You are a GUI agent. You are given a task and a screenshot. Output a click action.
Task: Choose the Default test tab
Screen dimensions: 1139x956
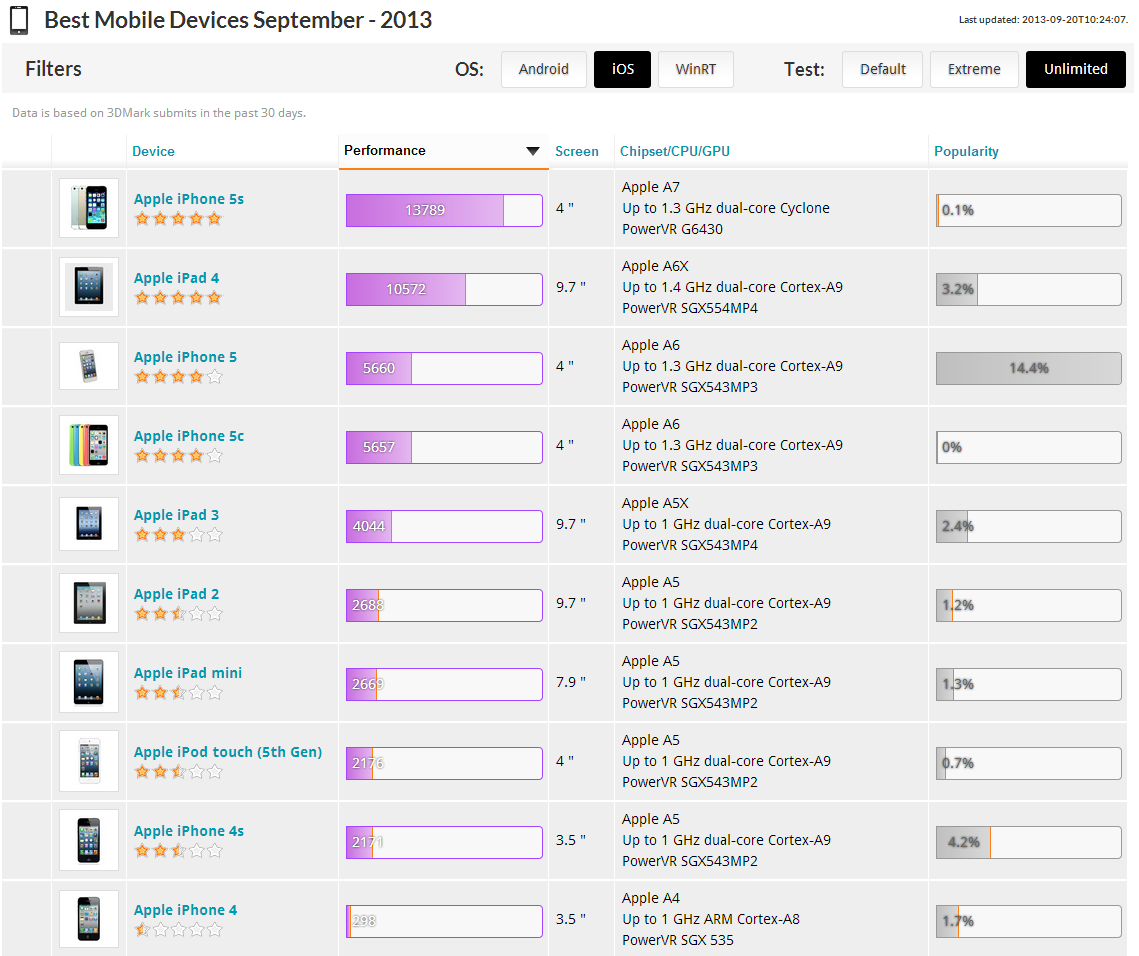coord(883,70)
